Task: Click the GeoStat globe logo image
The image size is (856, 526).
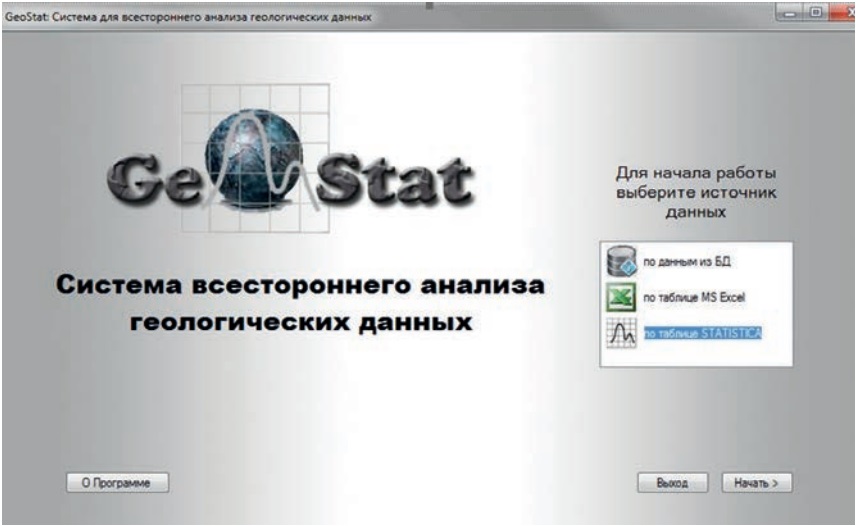Action: [x=254, y=158]
